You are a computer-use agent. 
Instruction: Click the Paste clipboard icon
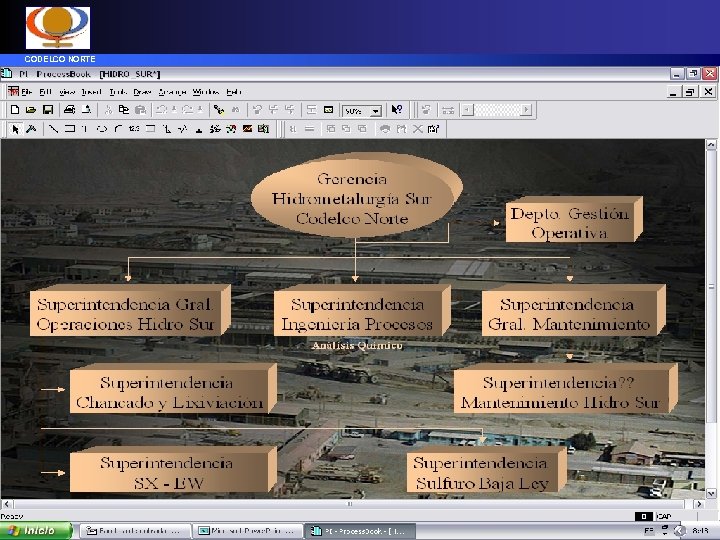pyautogui.click(x=140, y=109)
